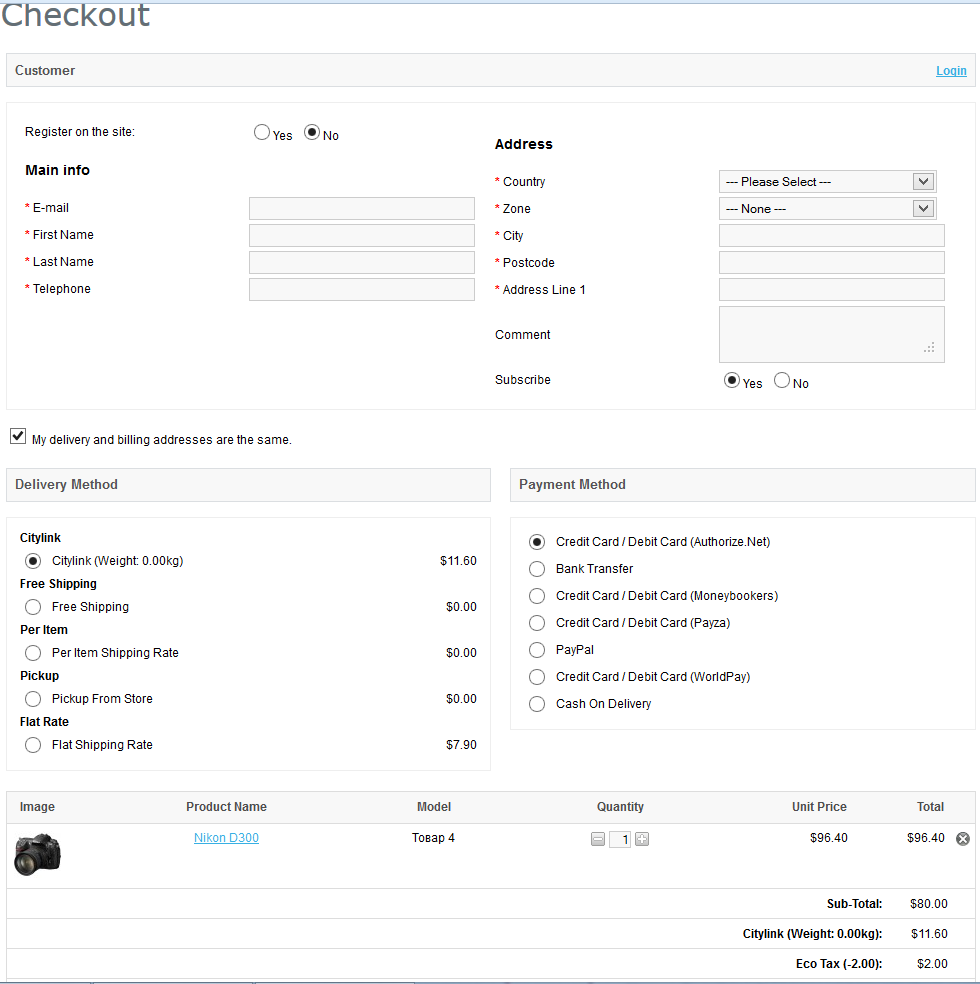Decrease the Nikon D300 quantity with the minus icon

point(598,839)
